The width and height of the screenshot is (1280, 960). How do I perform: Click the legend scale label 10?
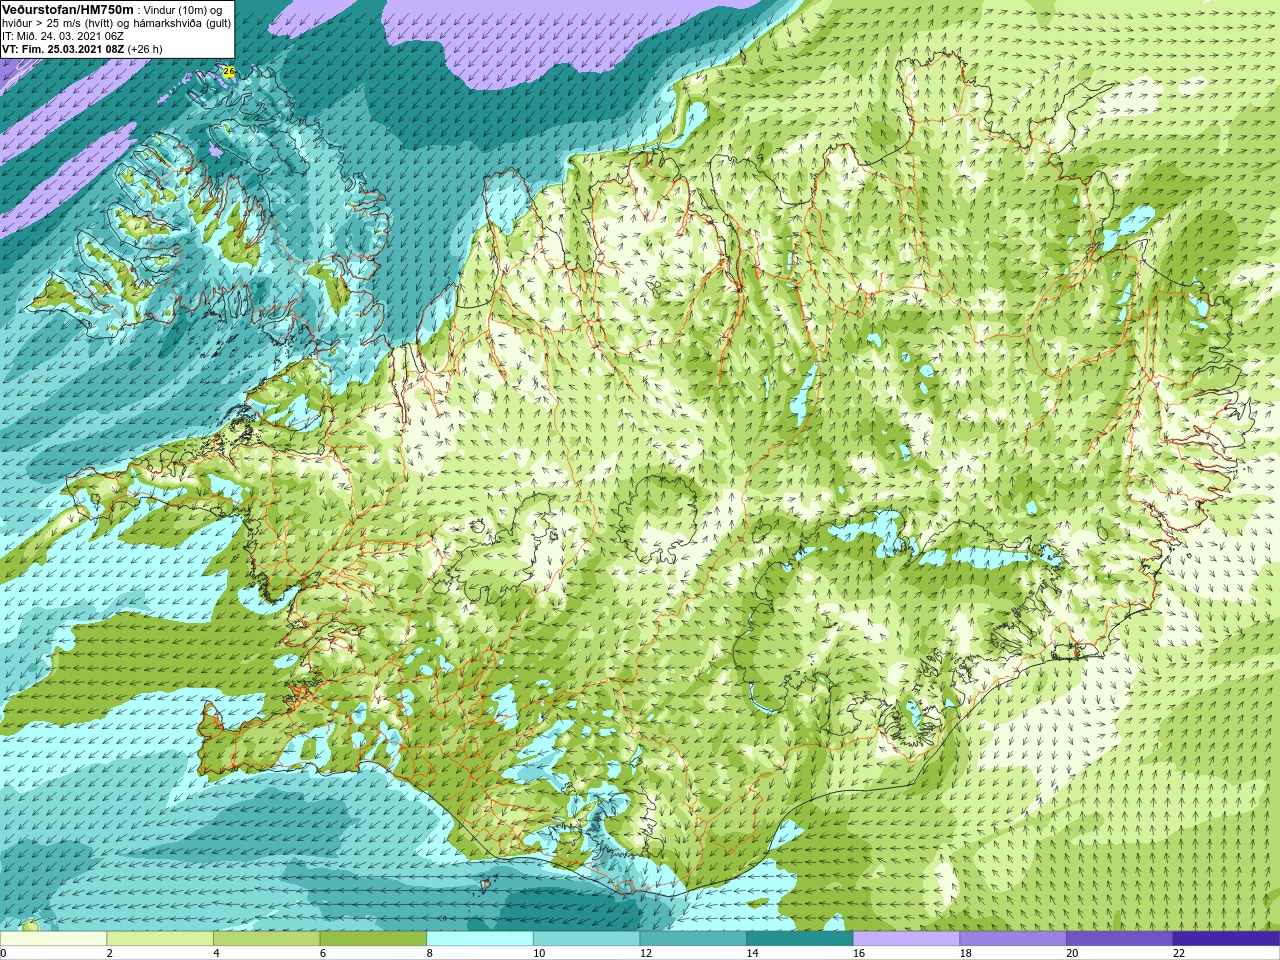(539, 953)
